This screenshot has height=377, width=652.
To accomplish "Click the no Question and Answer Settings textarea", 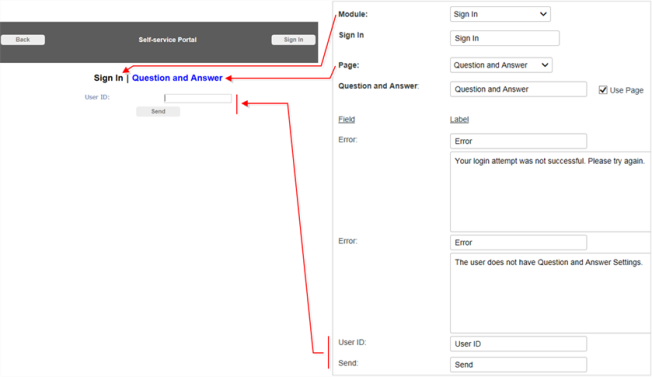I will click(x=550, y=293).
